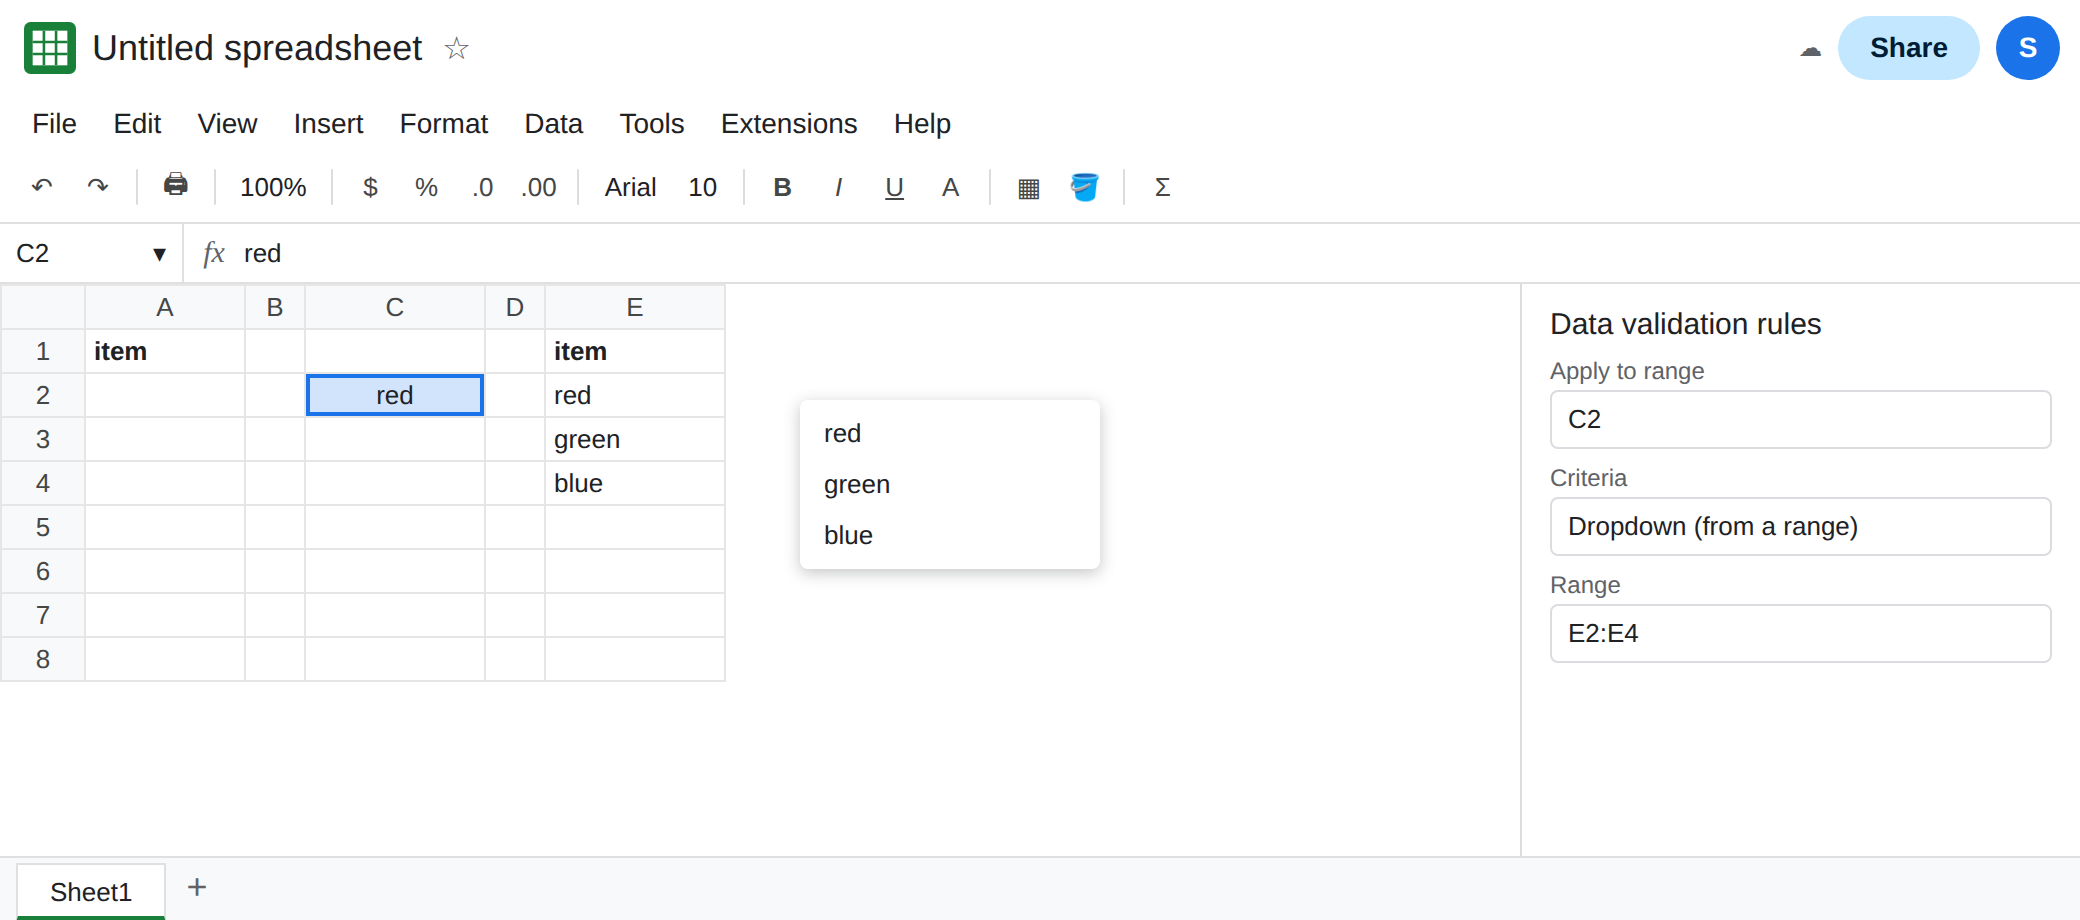
Task: Open the Arial font dropdown
Action: click(630, 187)
